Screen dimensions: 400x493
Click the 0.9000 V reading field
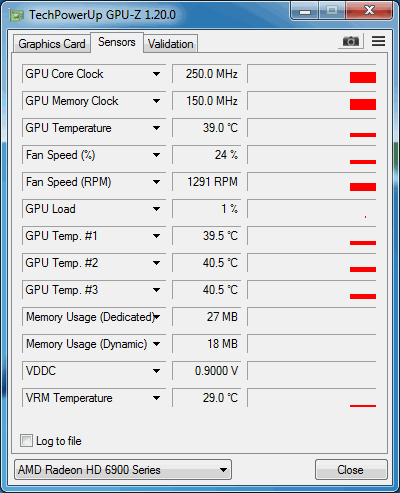pyautogui.click(x=206, y=371)
